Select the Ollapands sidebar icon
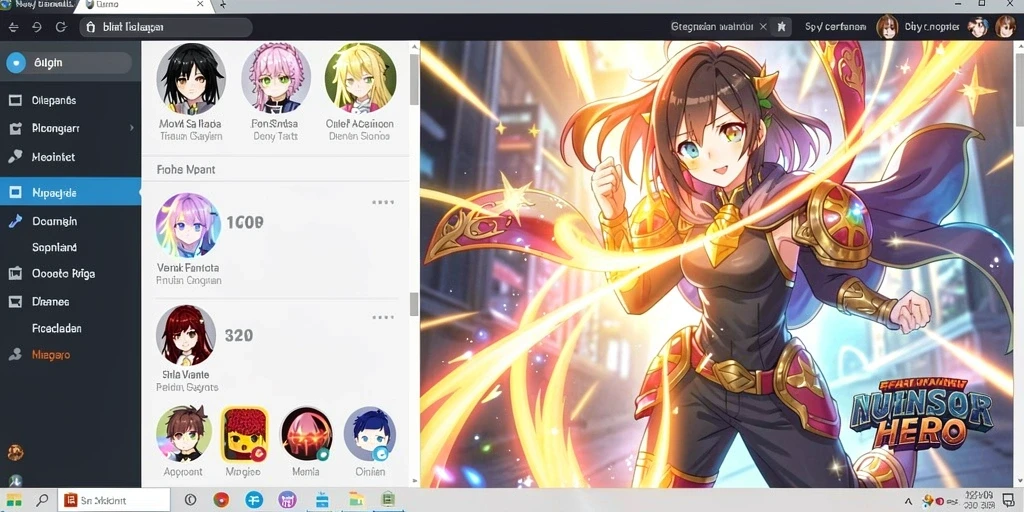1024x512 pixels. [15, 101]
